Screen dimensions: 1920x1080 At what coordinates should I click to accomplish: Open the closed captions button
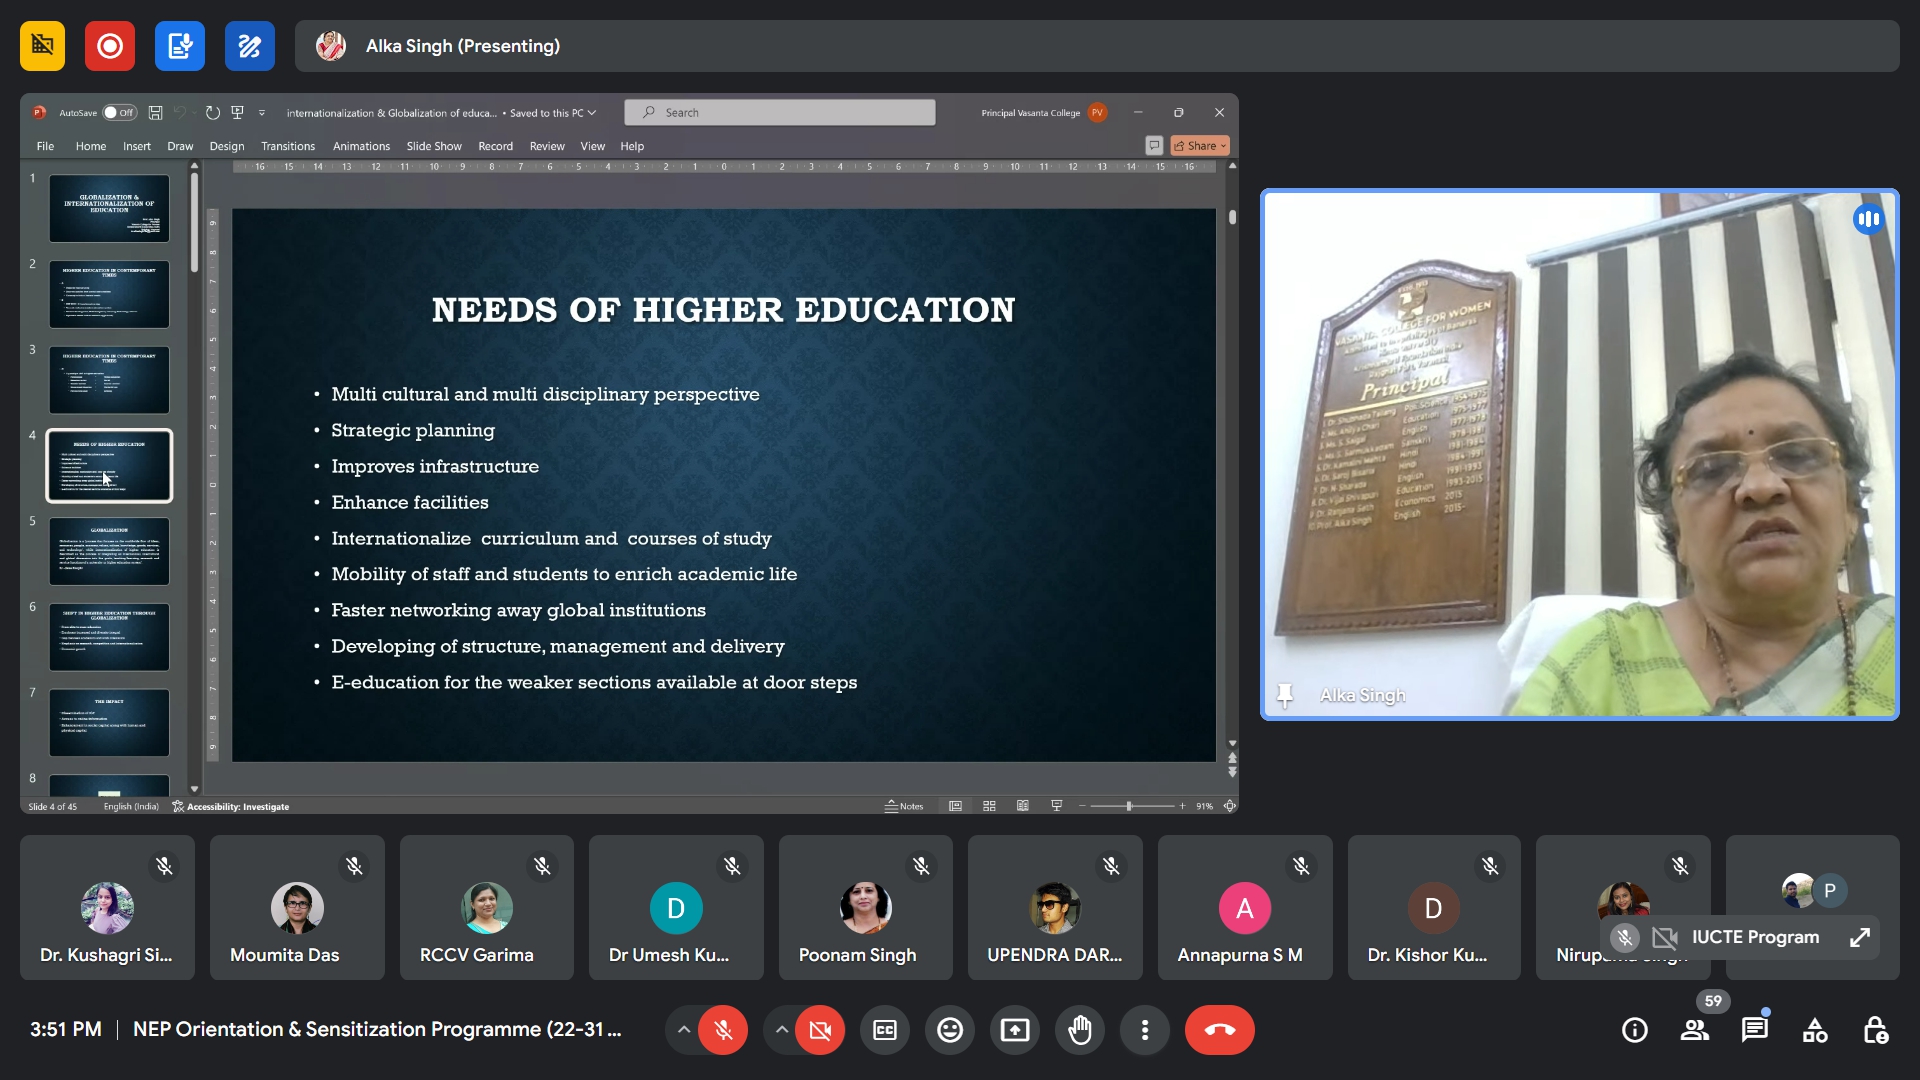click(x=885, y=1030)
